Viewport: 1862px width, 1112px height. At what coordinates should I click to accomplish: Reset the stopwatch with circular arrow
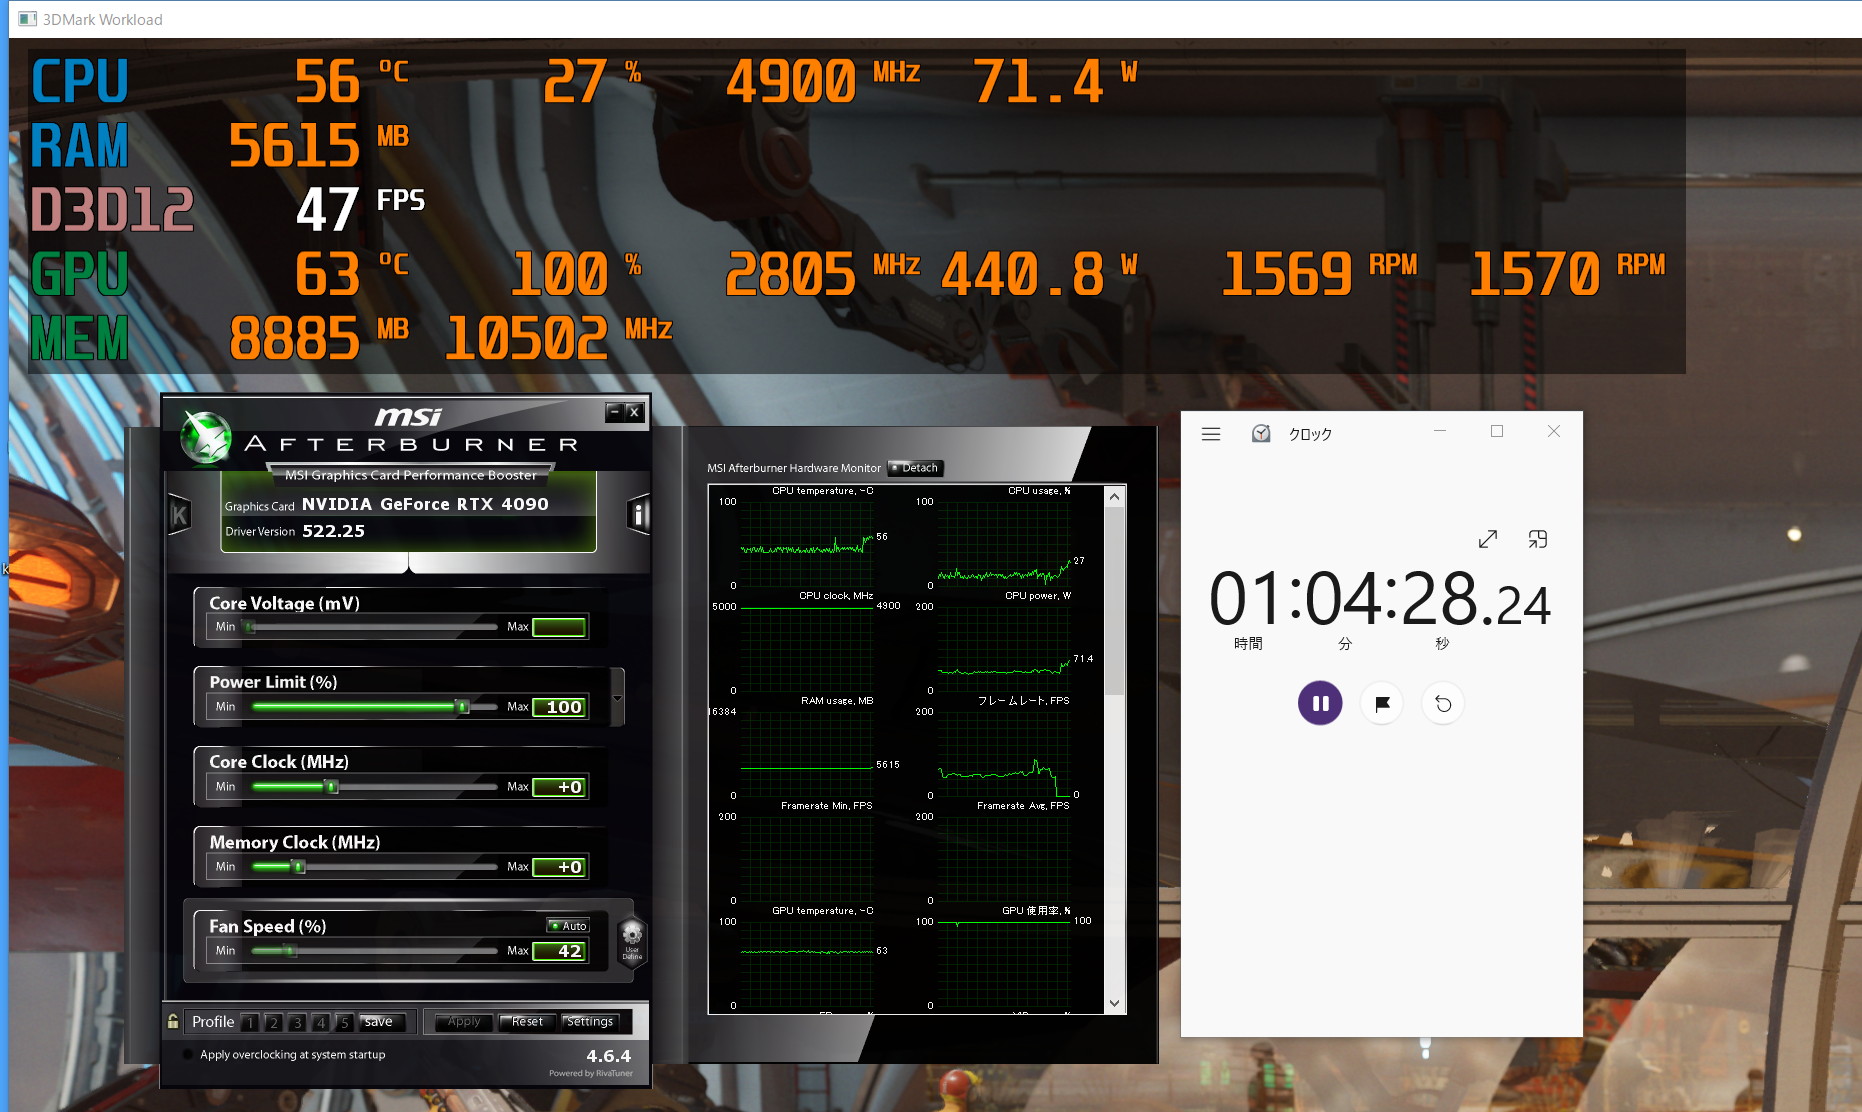point(1443,703)
